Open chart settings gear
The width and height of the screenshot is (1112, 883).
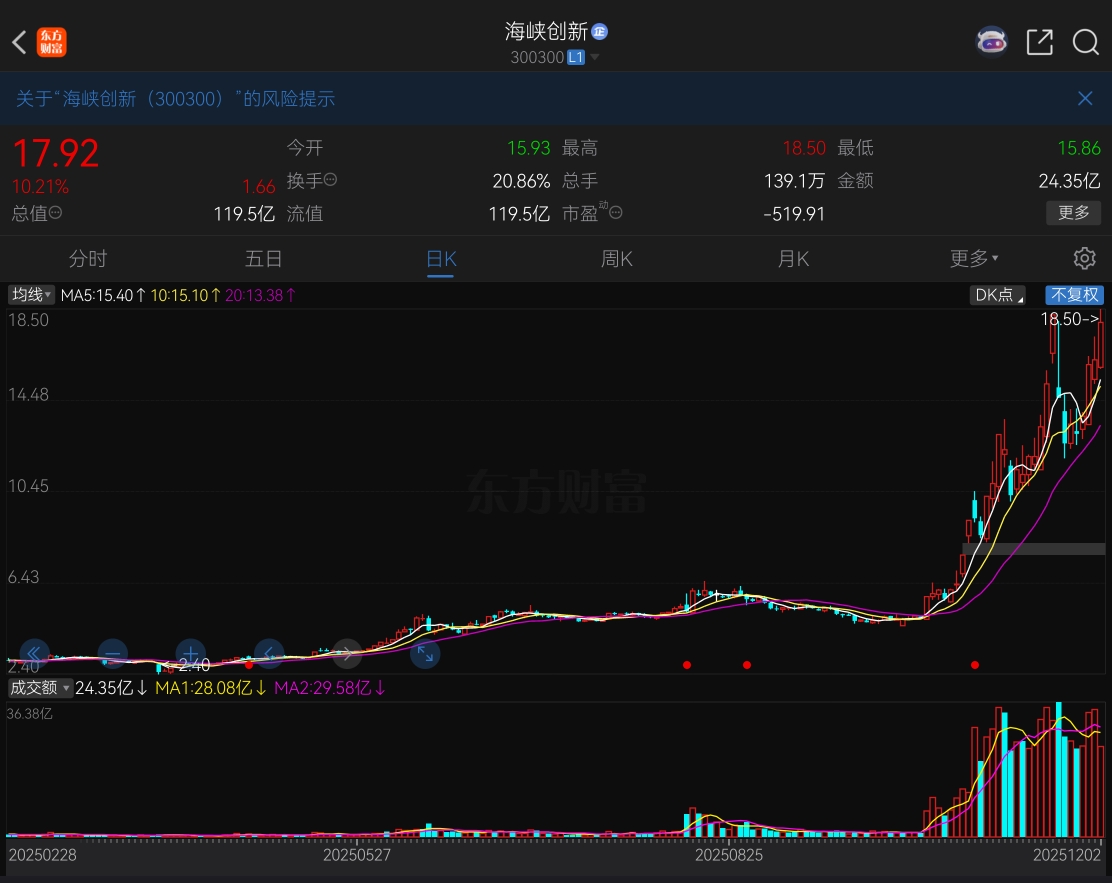1084,258
